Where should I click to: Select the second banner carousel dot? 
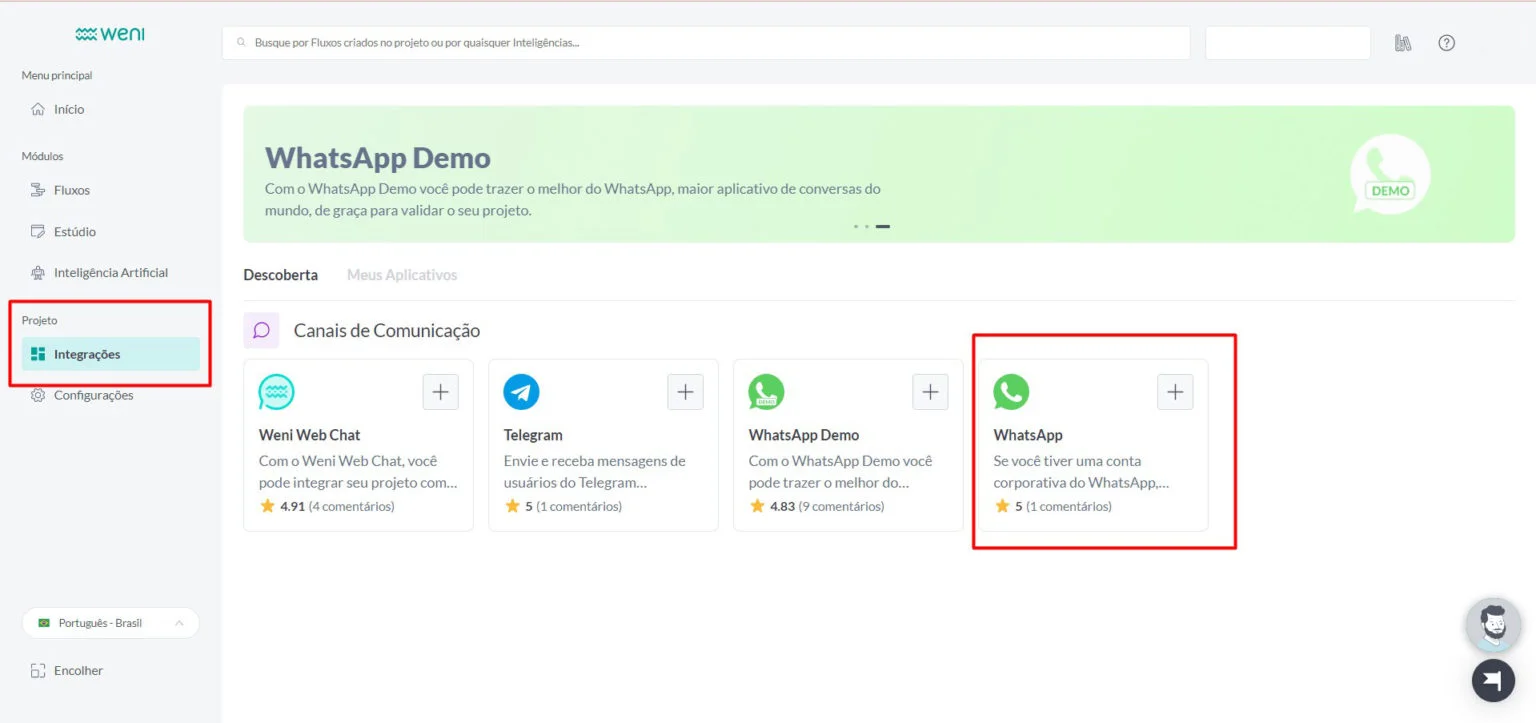pyautogui.click(x=866, y=226)
